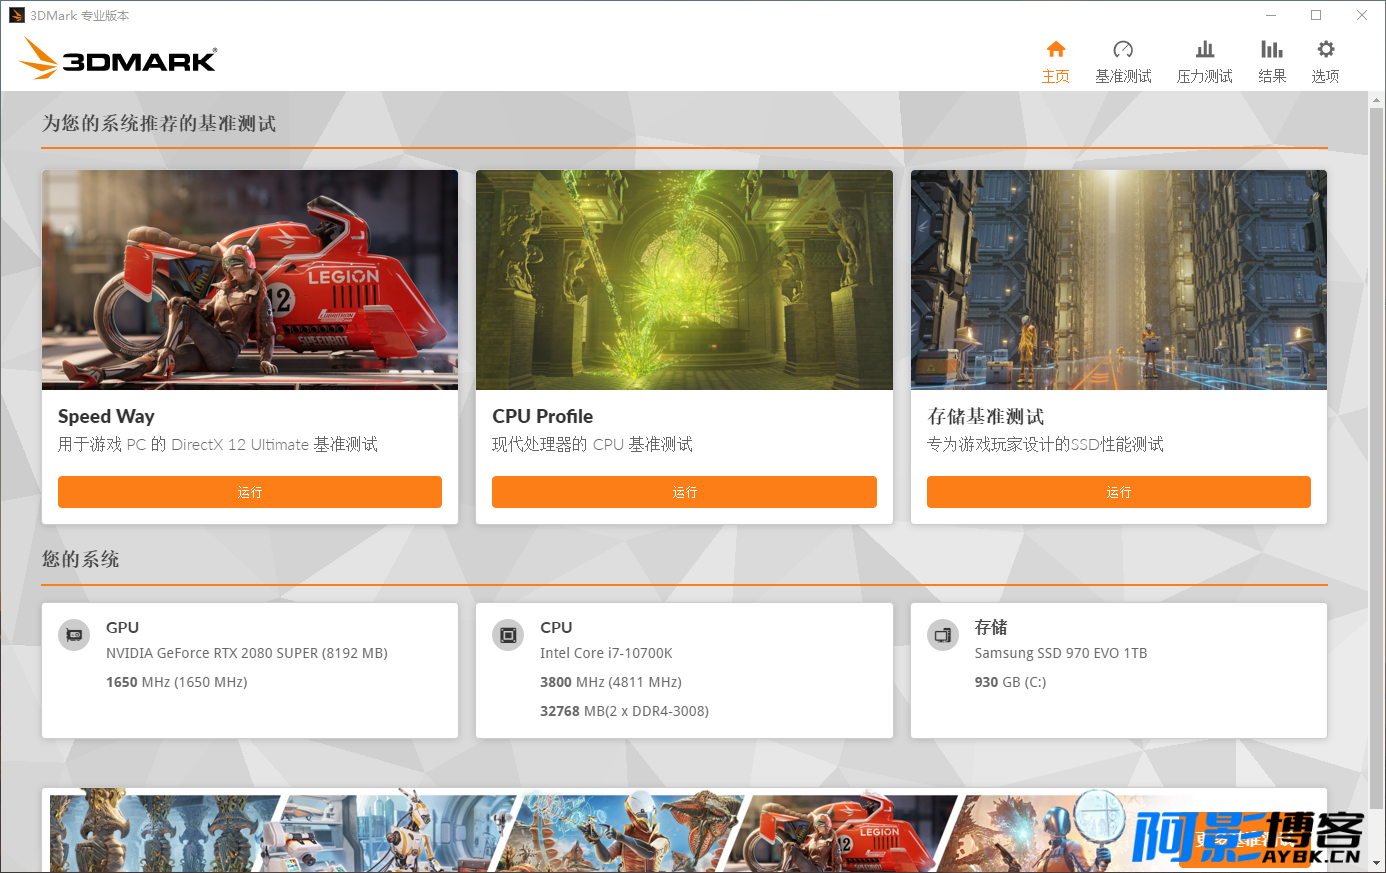Screen dimensions: 1386x873
Task: Run the Speed Way benchmark
Action: coord(250,492)
